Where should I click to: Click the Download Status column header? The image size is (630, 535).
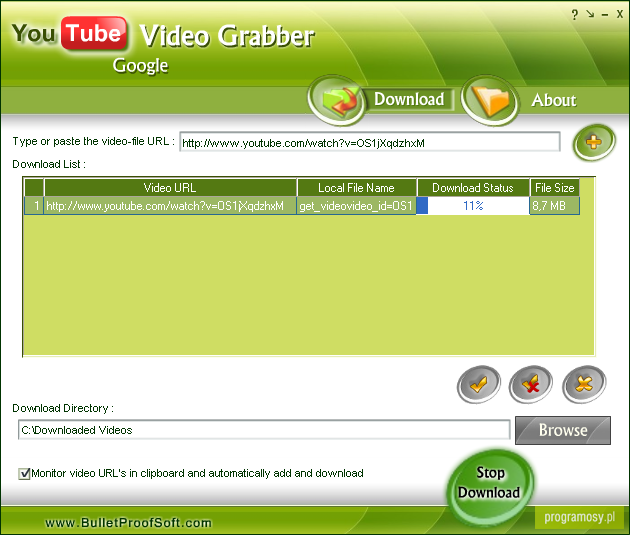point(473,188)
